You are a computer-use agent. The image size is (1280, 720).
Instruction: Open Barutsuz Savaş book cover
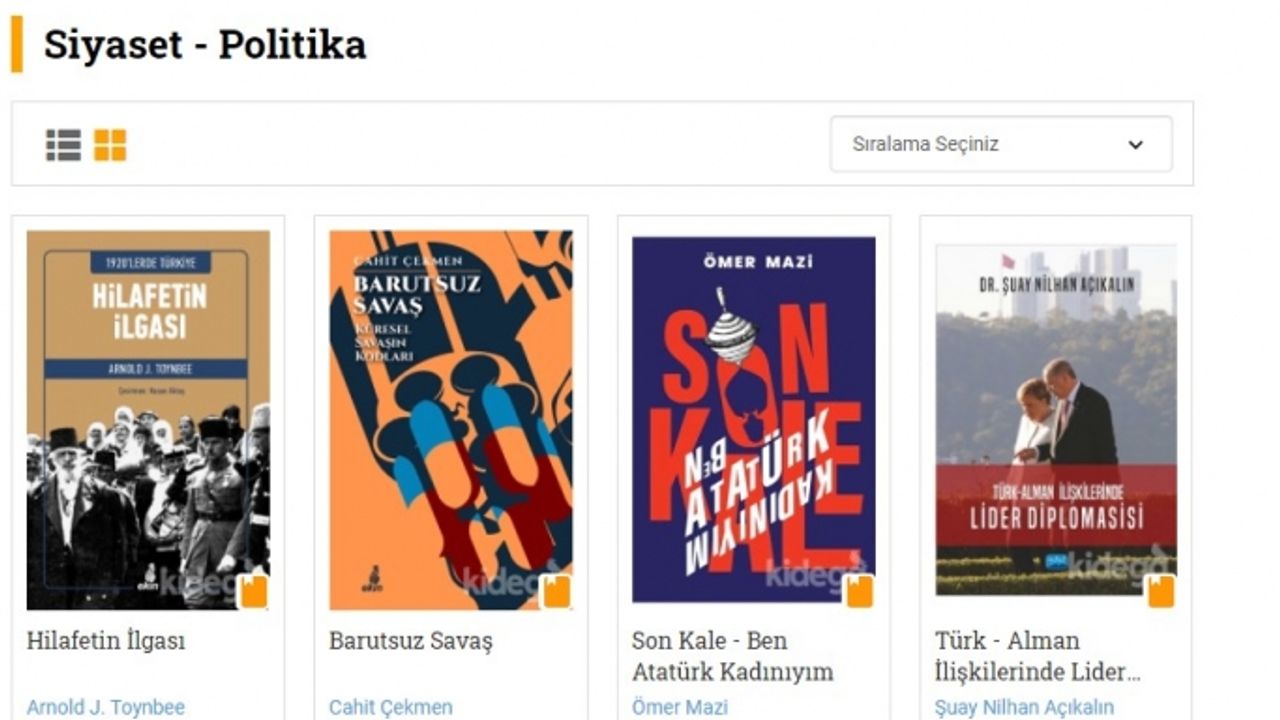(451, 420)
